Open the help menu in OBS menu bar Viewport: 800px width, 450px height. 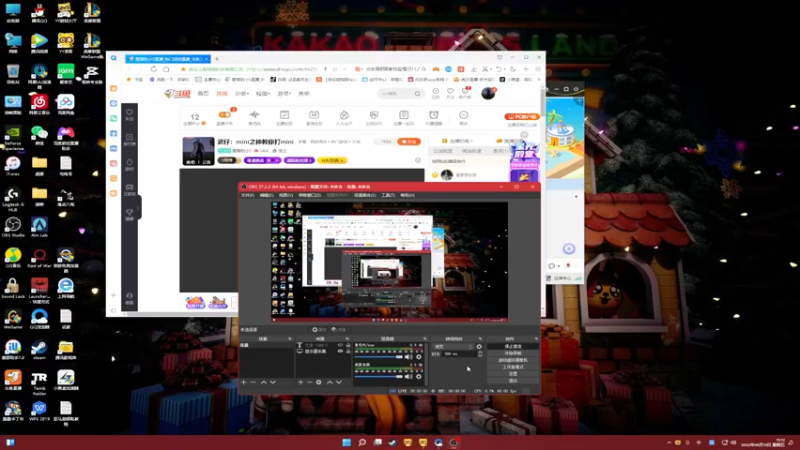tap(407, 195)
